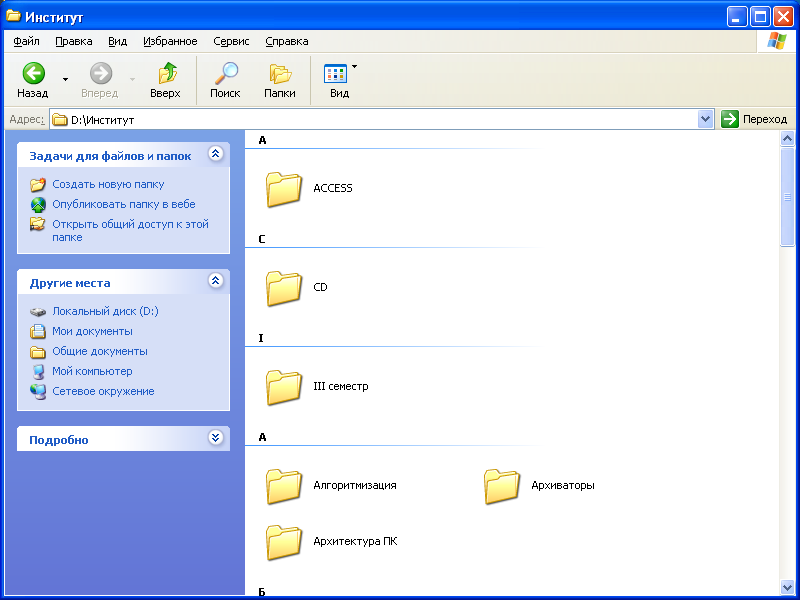Screen dimensions: 800x600
Task: Open the Вид toolbar dropdown arrow
Action: click(x=355, y=66)
